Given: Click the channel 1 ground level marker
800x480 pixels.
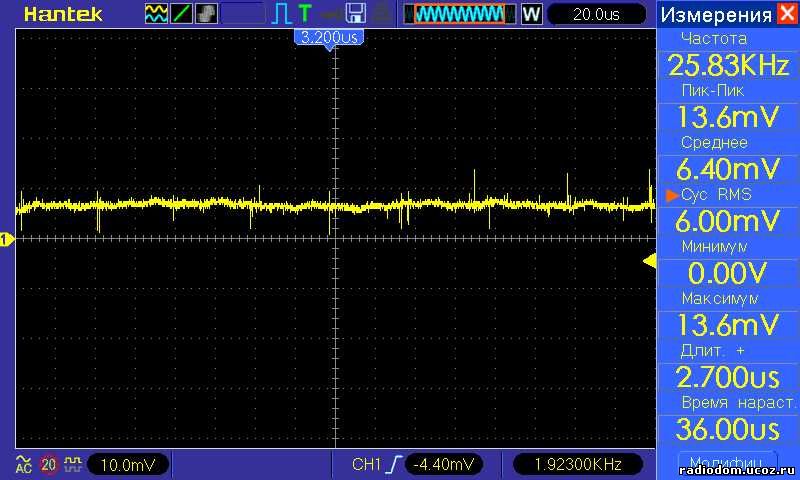Looking at the screenshot, I should click(6, 239).
